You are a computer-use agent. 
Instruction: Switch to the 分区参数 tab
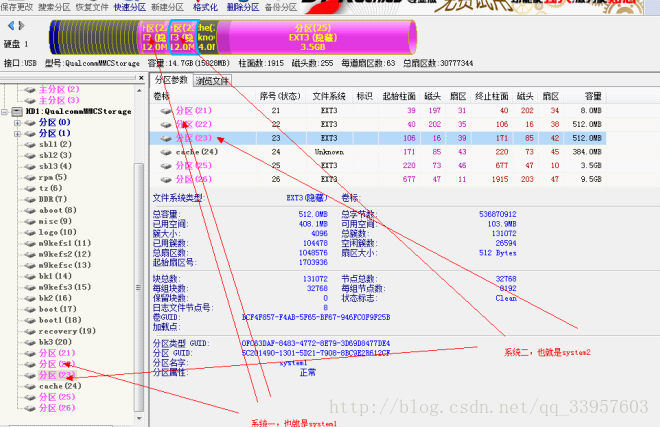171,80
